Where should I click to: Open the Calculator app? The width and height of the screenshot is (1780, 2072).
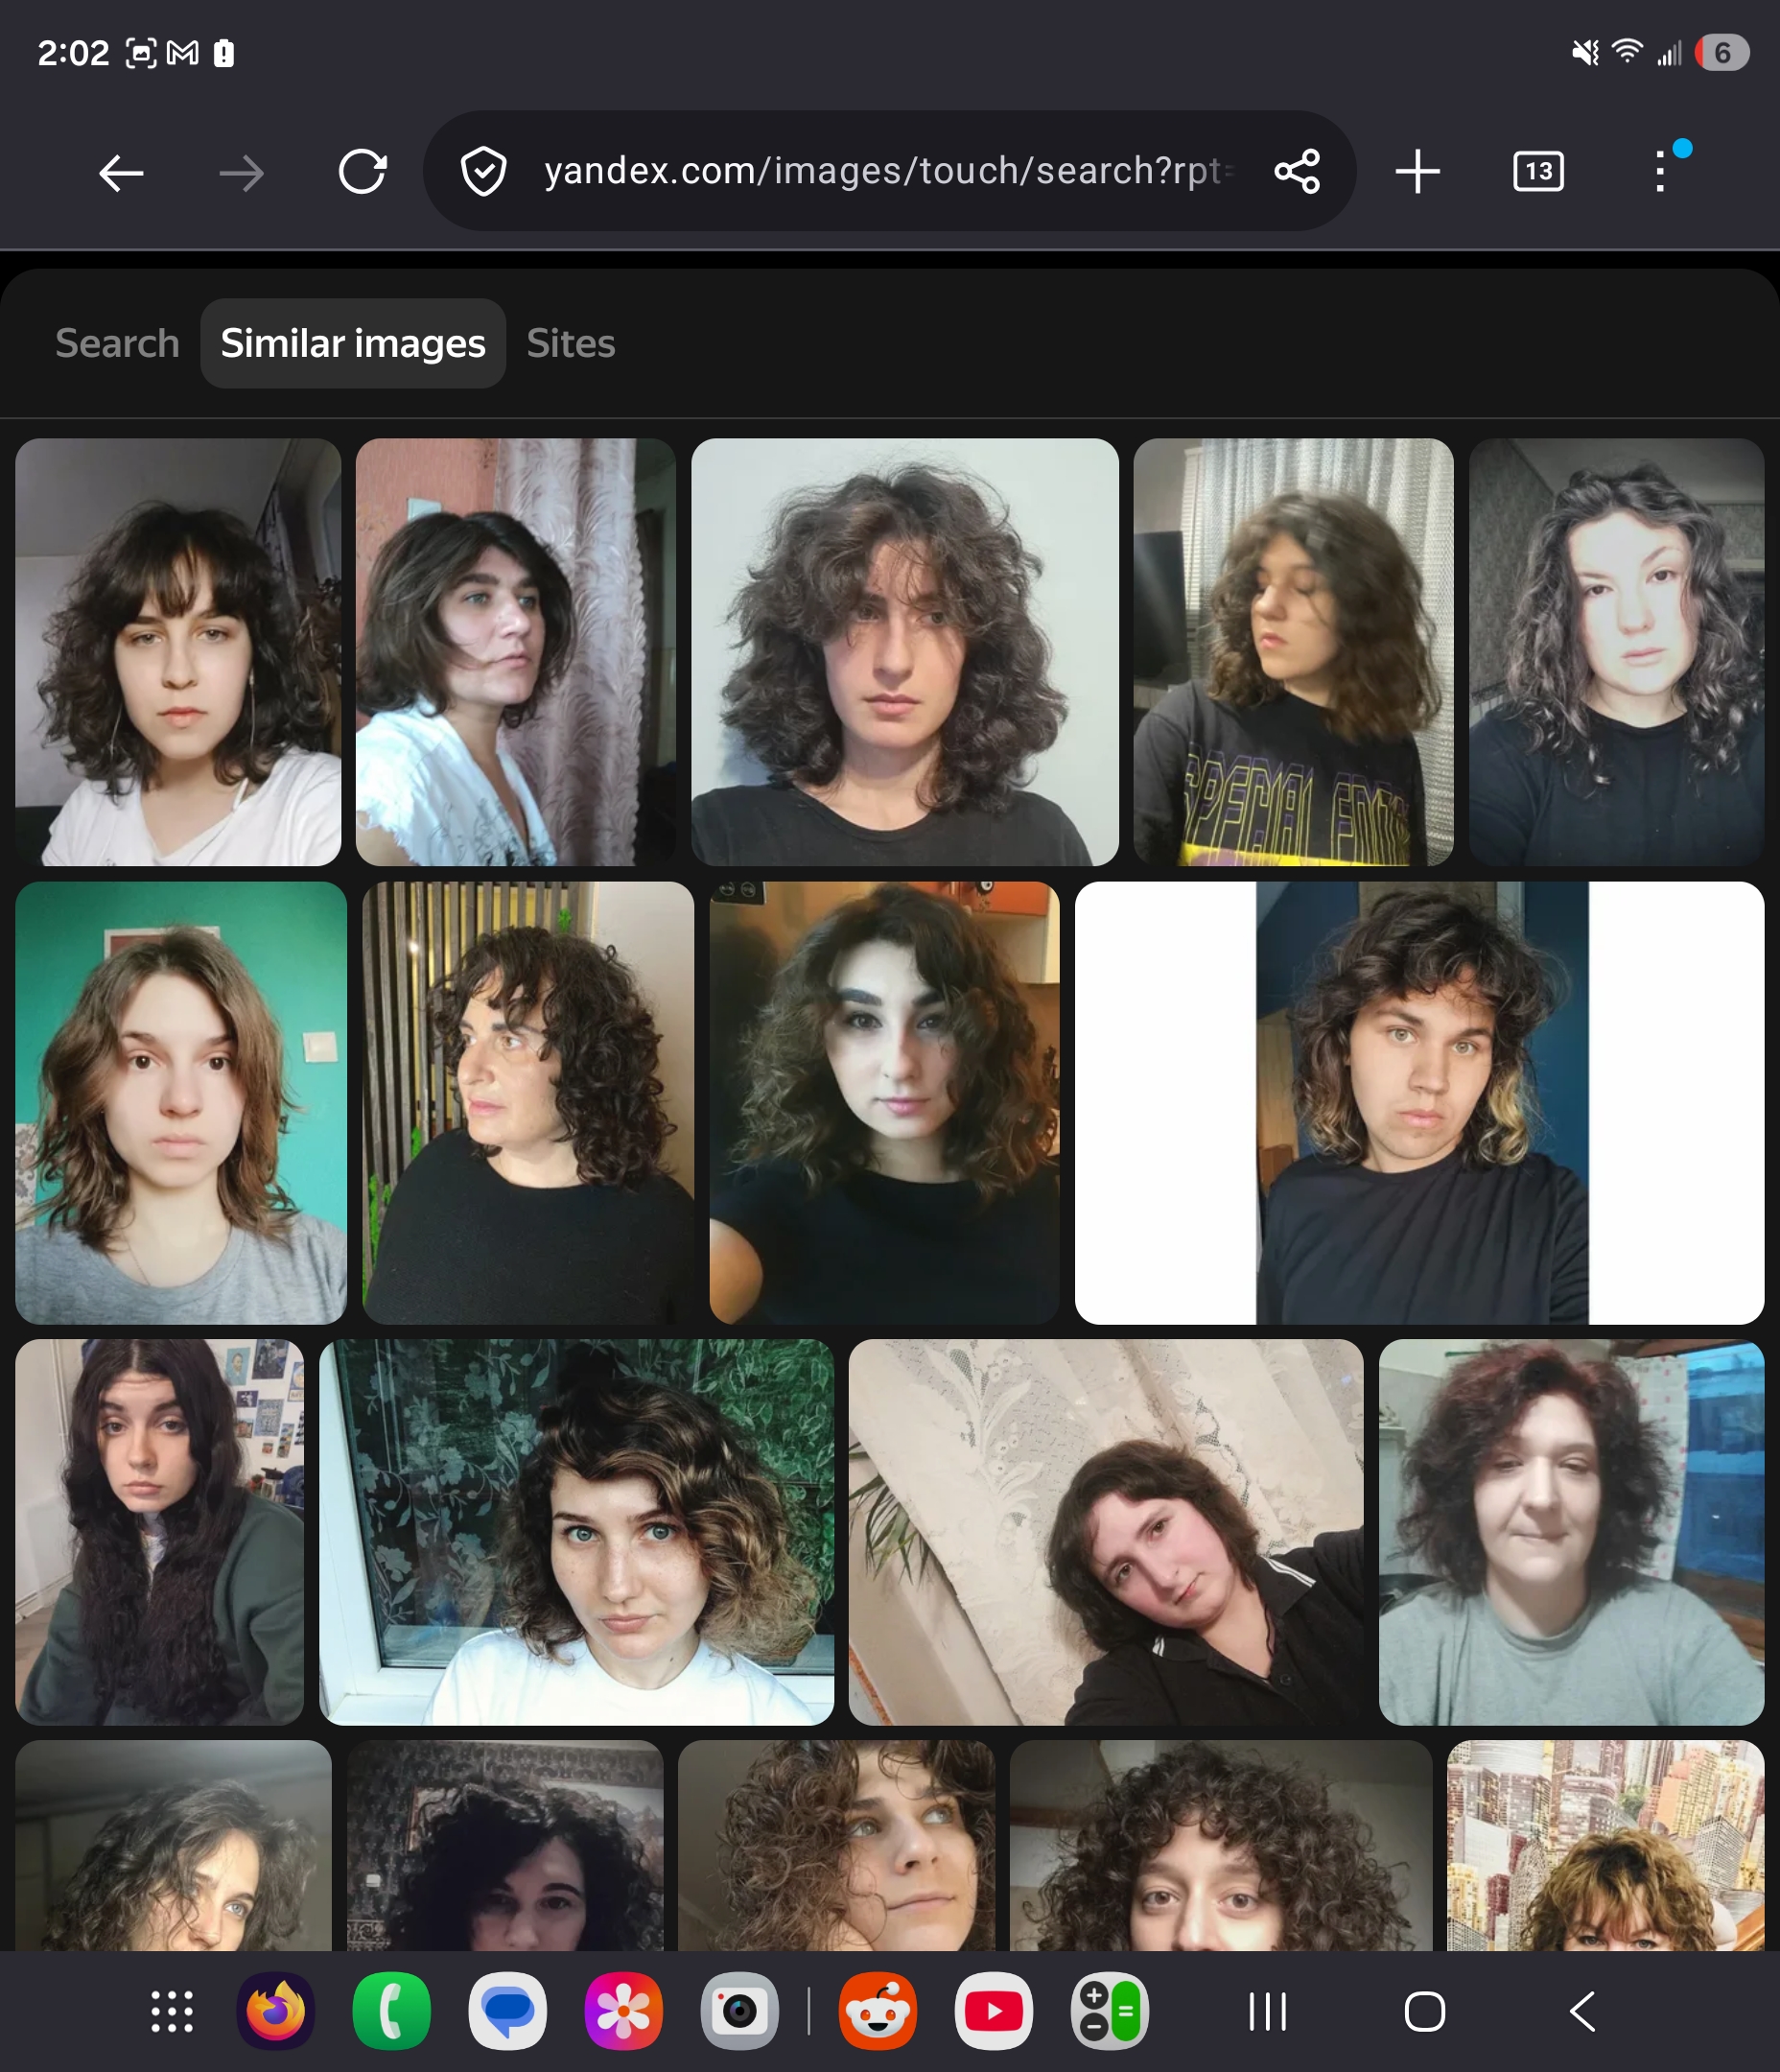(x=1110, y=2011)
